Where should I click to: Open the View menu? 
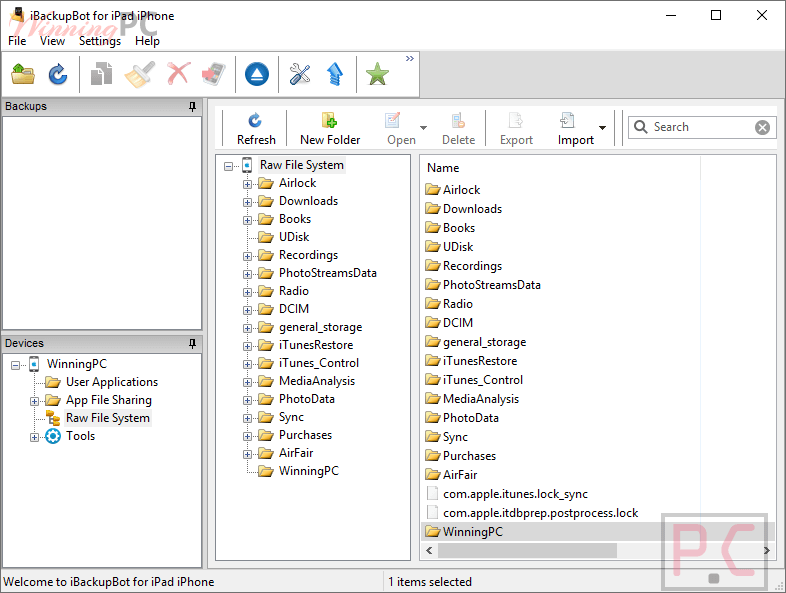click(x=52, y=41)
